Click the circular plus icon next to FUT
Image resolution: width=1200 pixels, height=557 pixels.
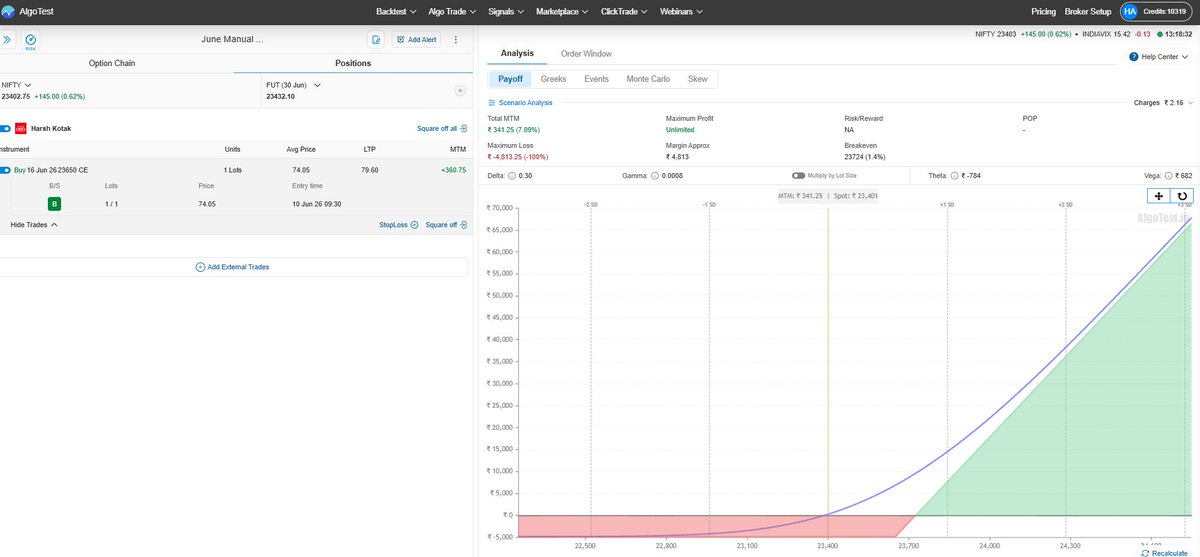(x=460, y=90)
